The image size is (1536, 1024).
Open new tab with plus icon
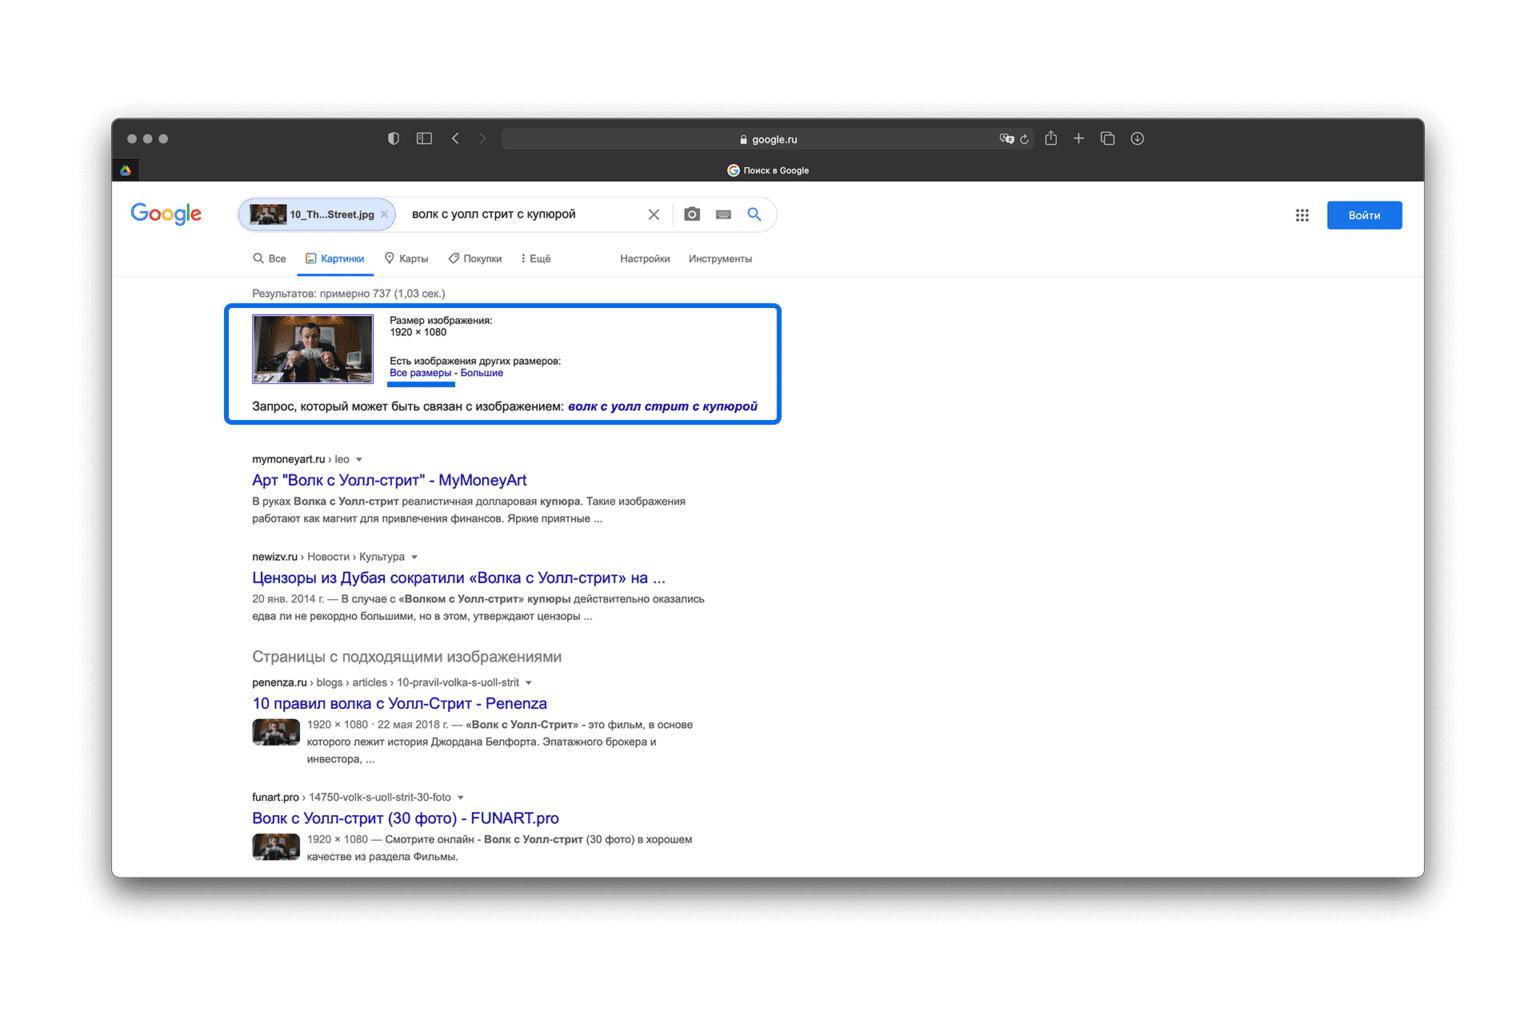pyautogui.click(x=1079, y=139)
